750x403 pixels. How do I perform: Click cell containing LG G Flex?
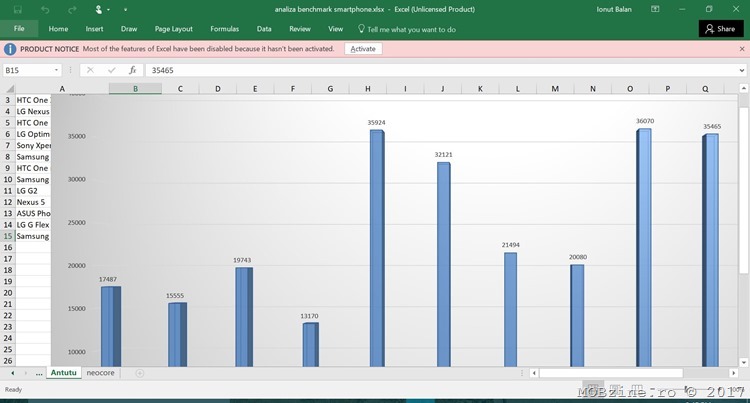[33, 225]
